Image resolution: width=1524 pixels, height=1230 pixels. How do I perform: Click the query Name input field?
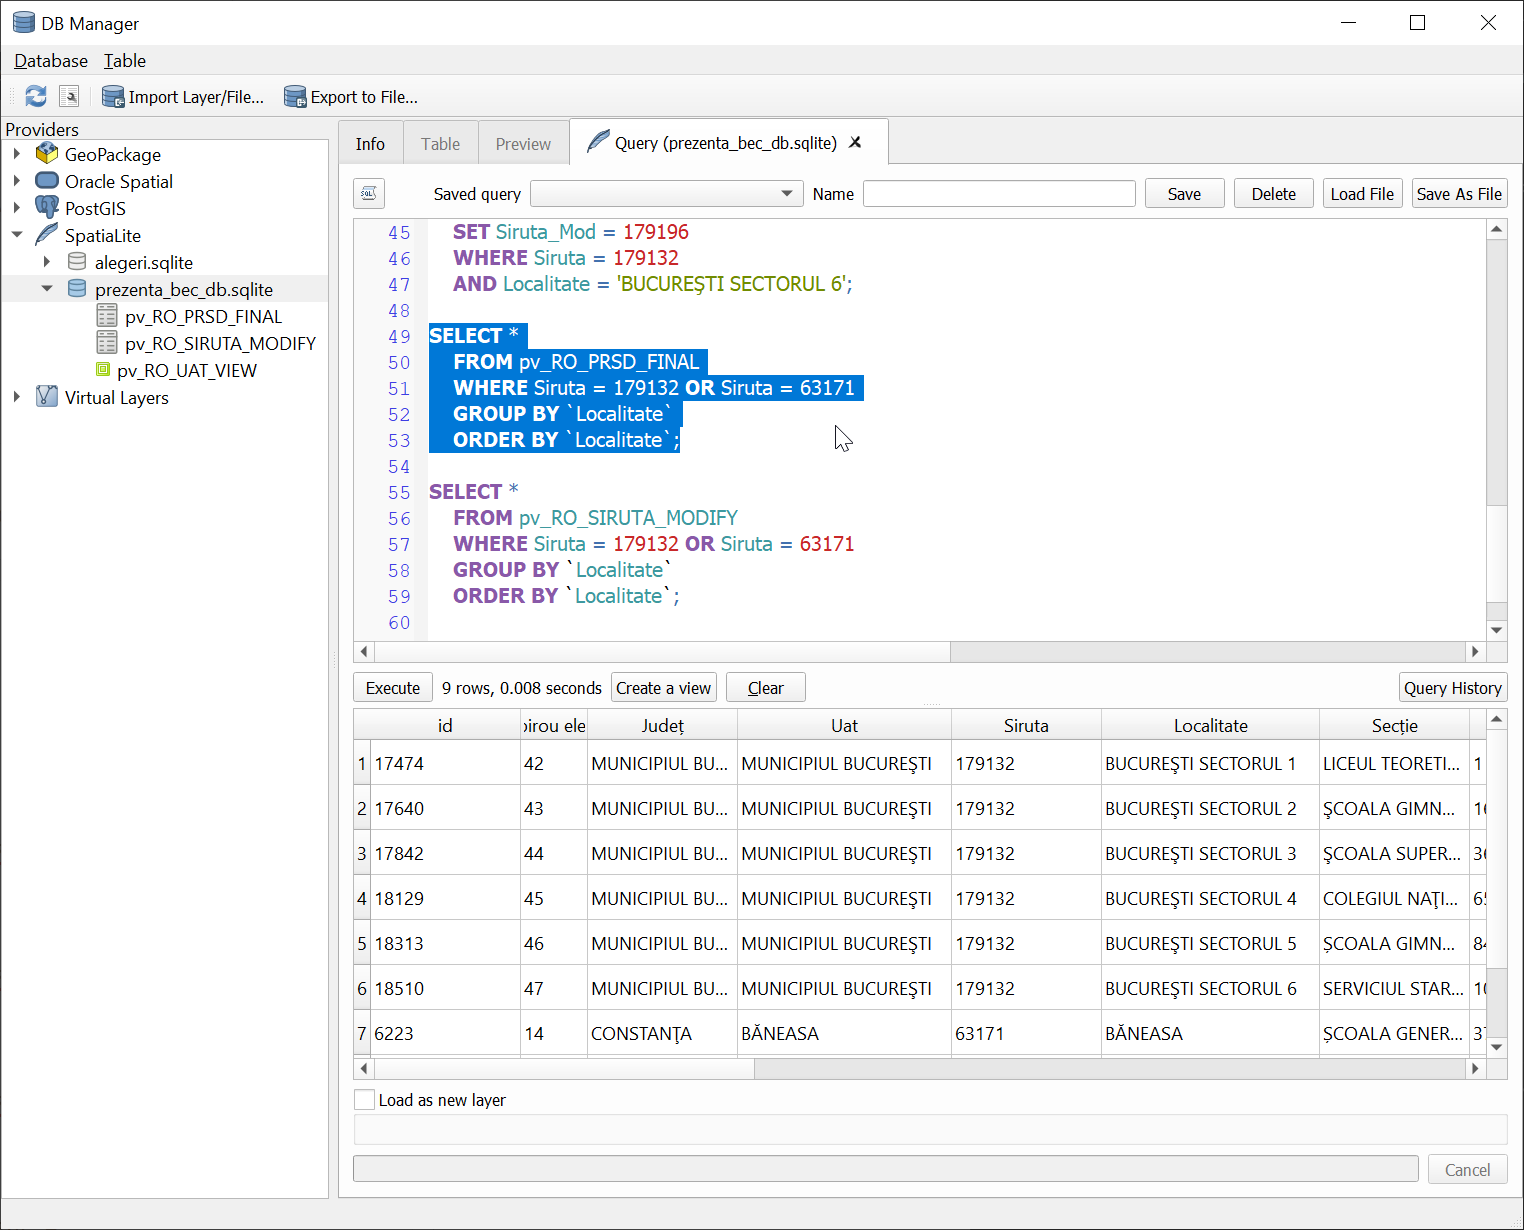999,194
